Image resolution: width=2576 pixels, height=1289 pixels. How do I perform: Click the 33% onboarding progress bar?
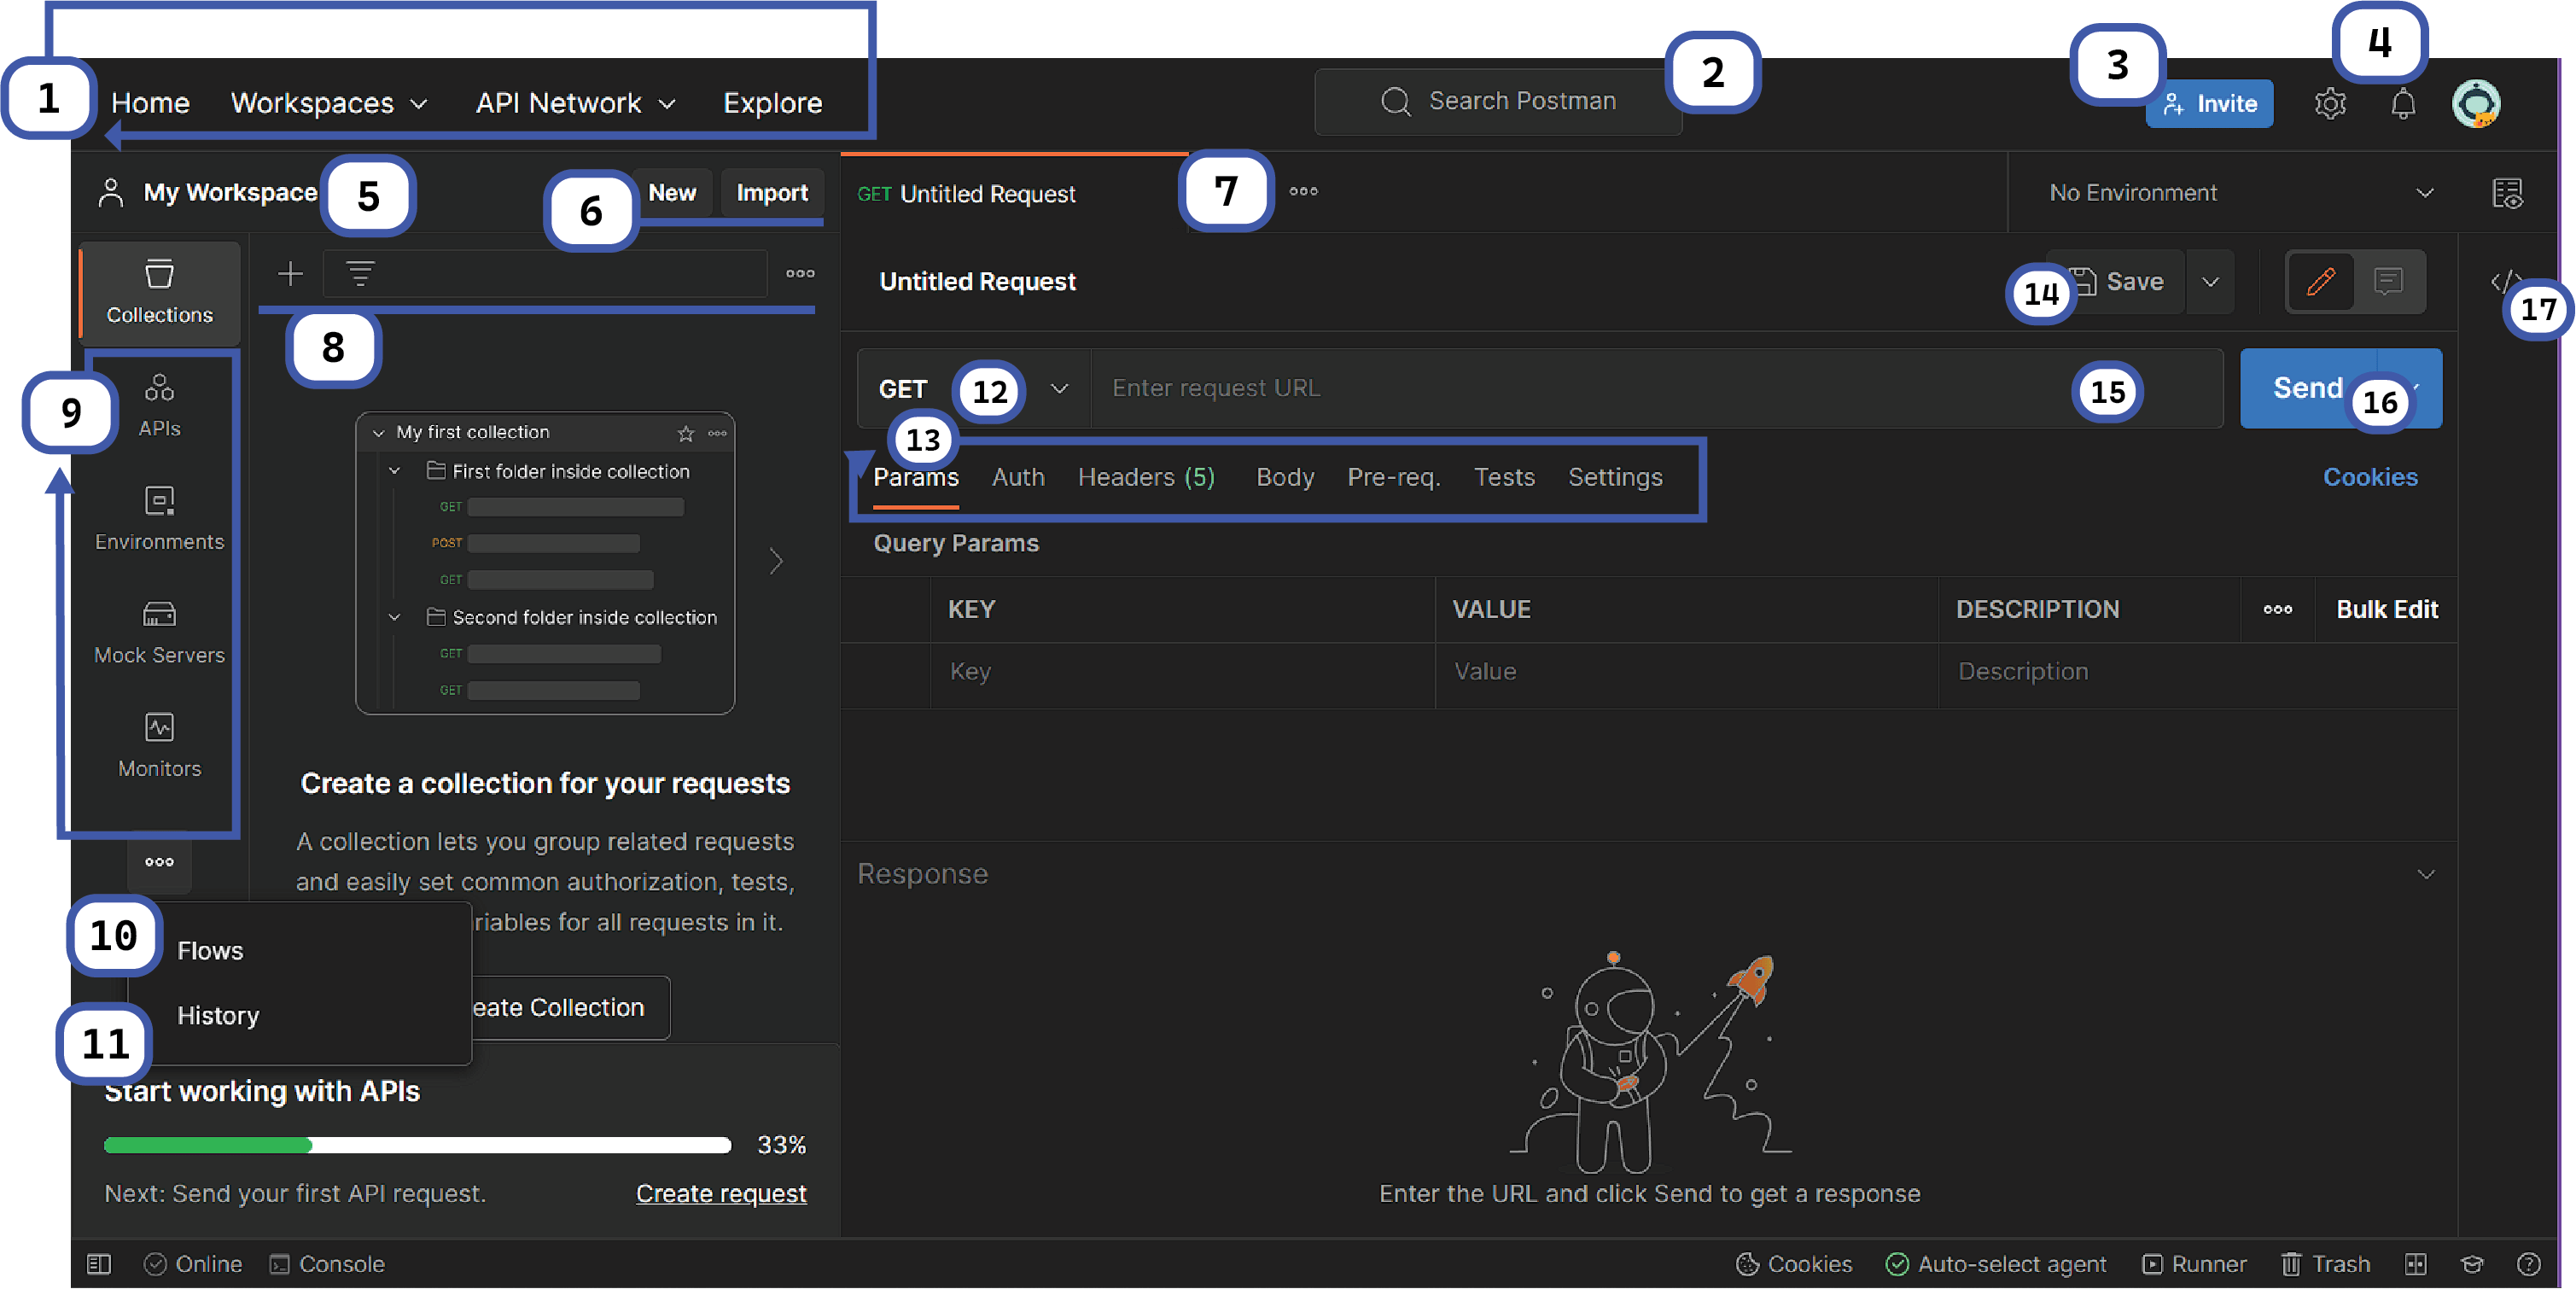point(417,1145)
